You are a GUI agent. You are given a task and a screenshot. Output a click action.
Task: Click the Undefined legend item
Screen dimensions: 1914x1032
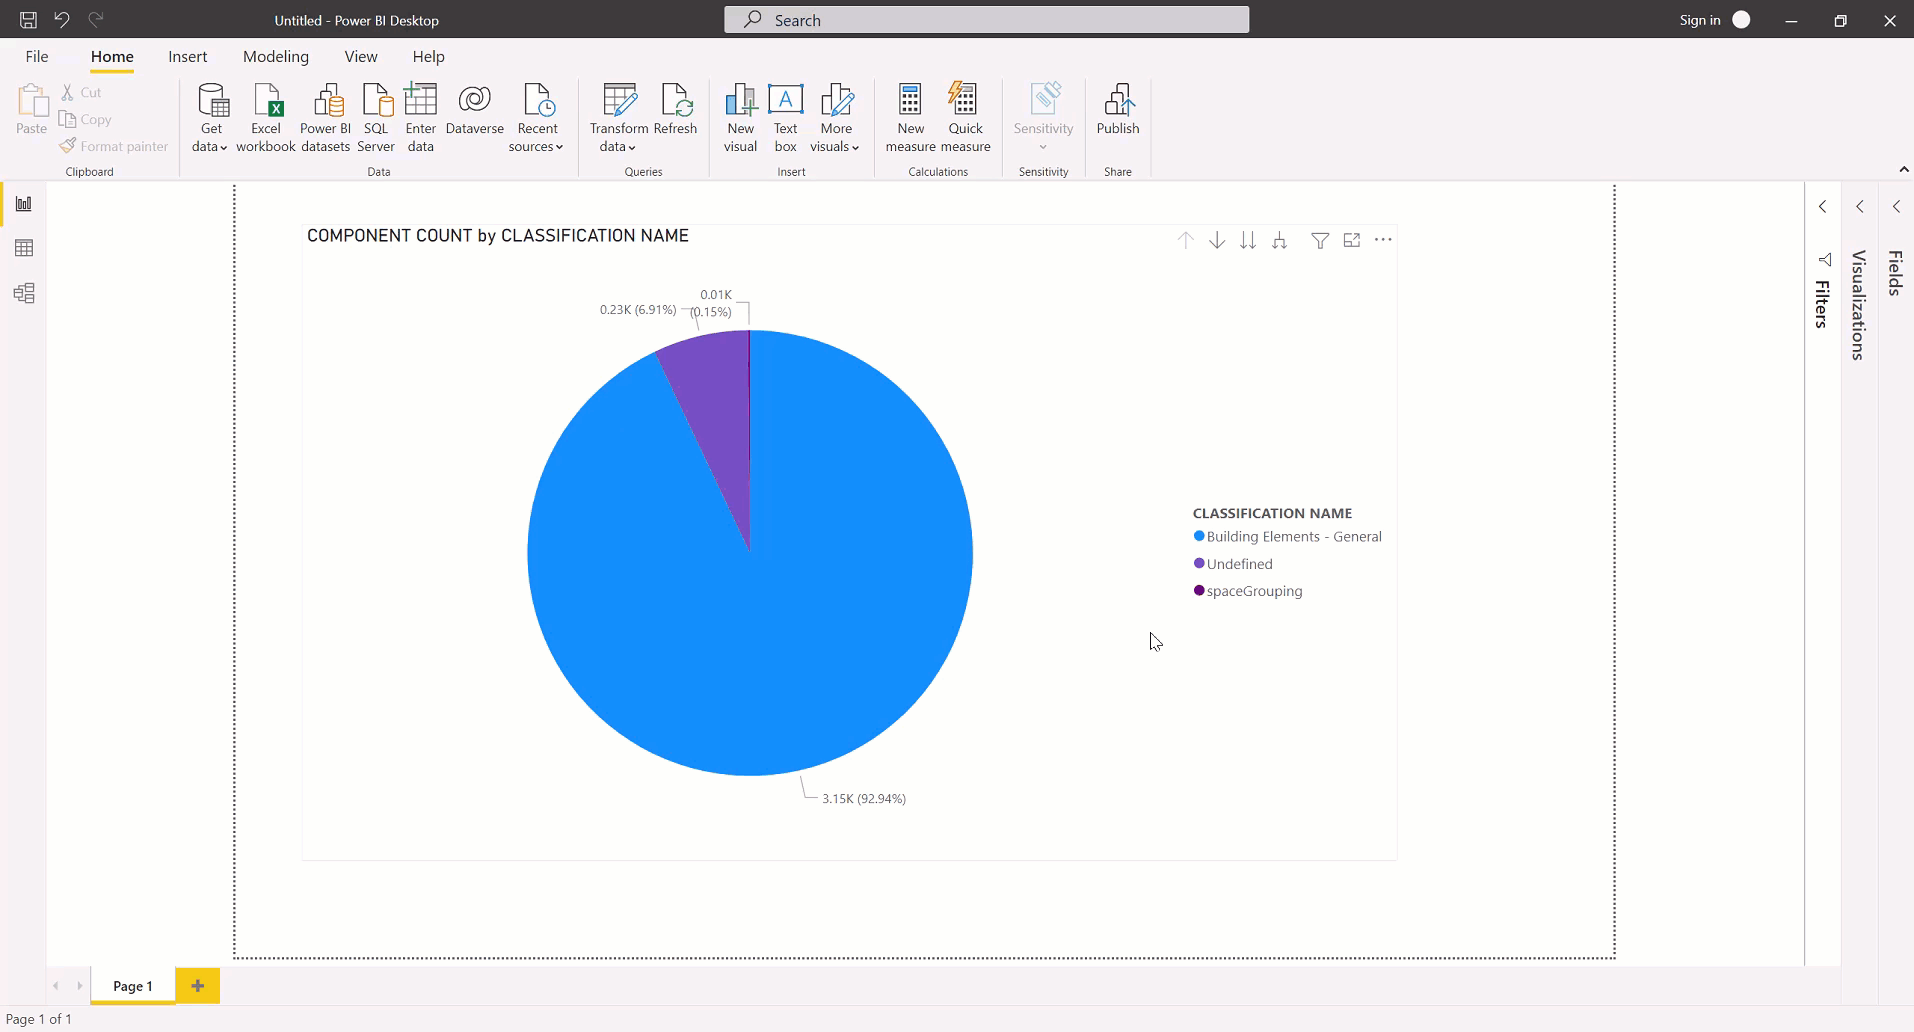point(1233,564)
